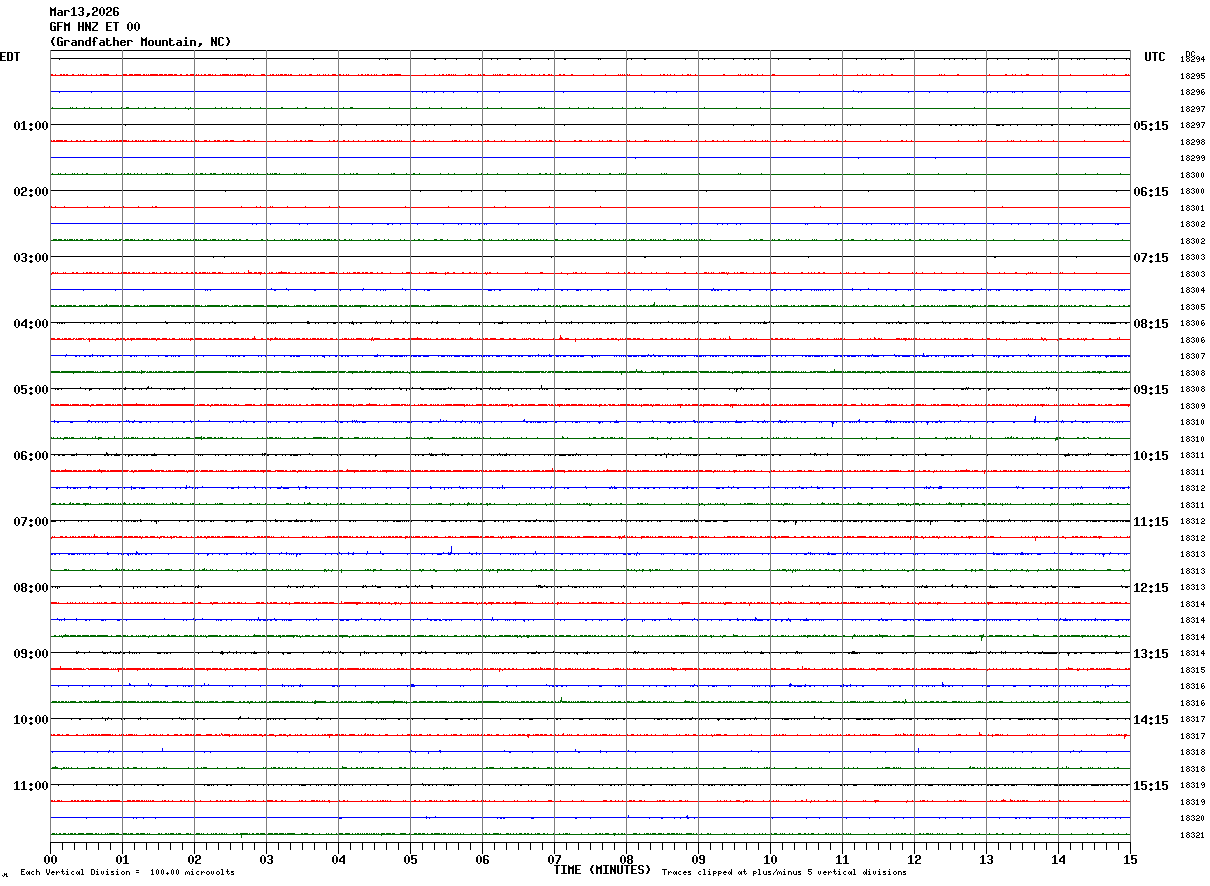This screenshot has height=886, width=1210.
Task: Click the "04" minute label on time axis
Action: pos(338,859)
